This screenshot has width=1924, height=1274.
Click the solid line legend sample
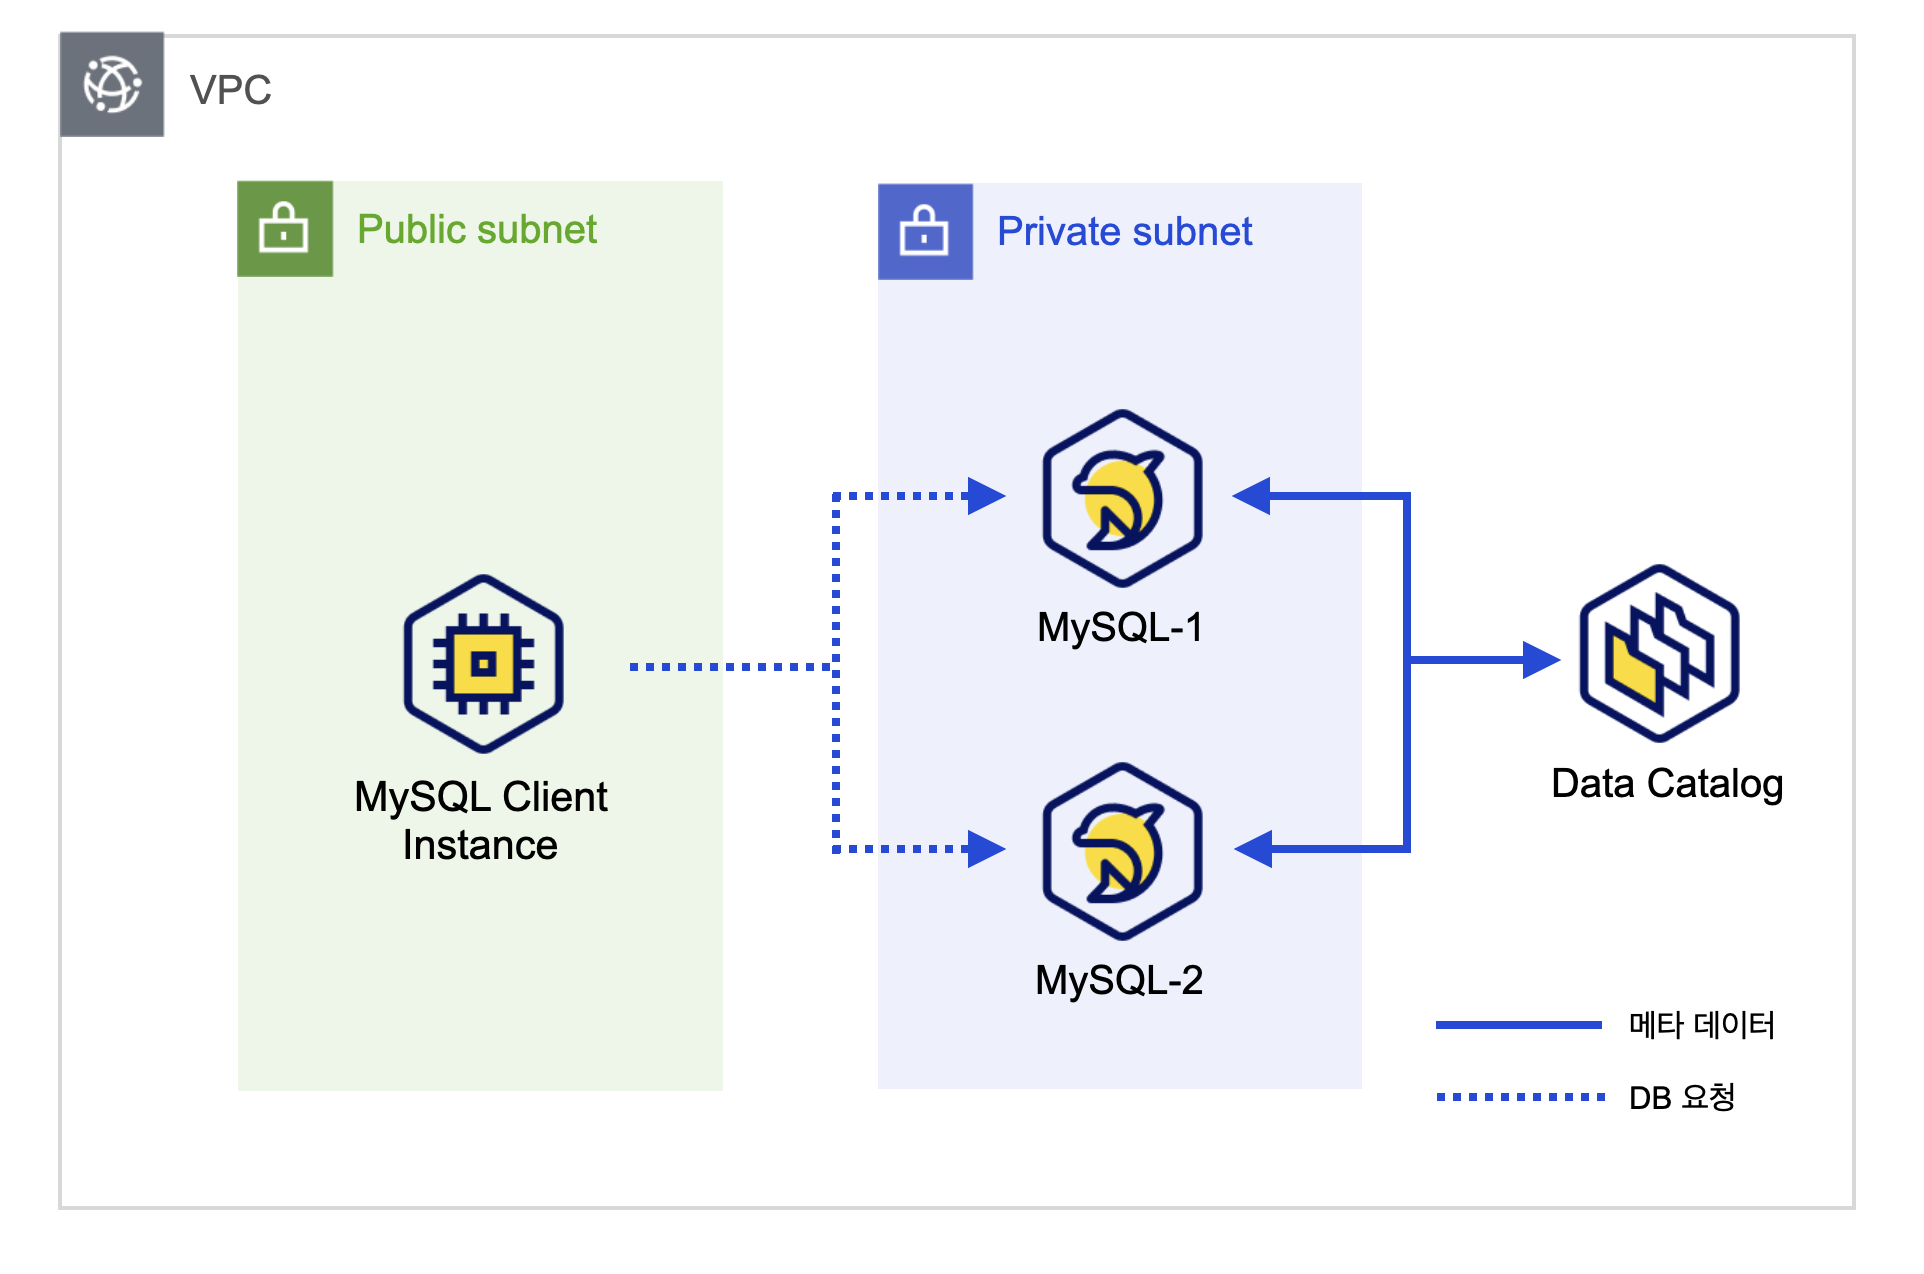click(x=1519, y=1025)
